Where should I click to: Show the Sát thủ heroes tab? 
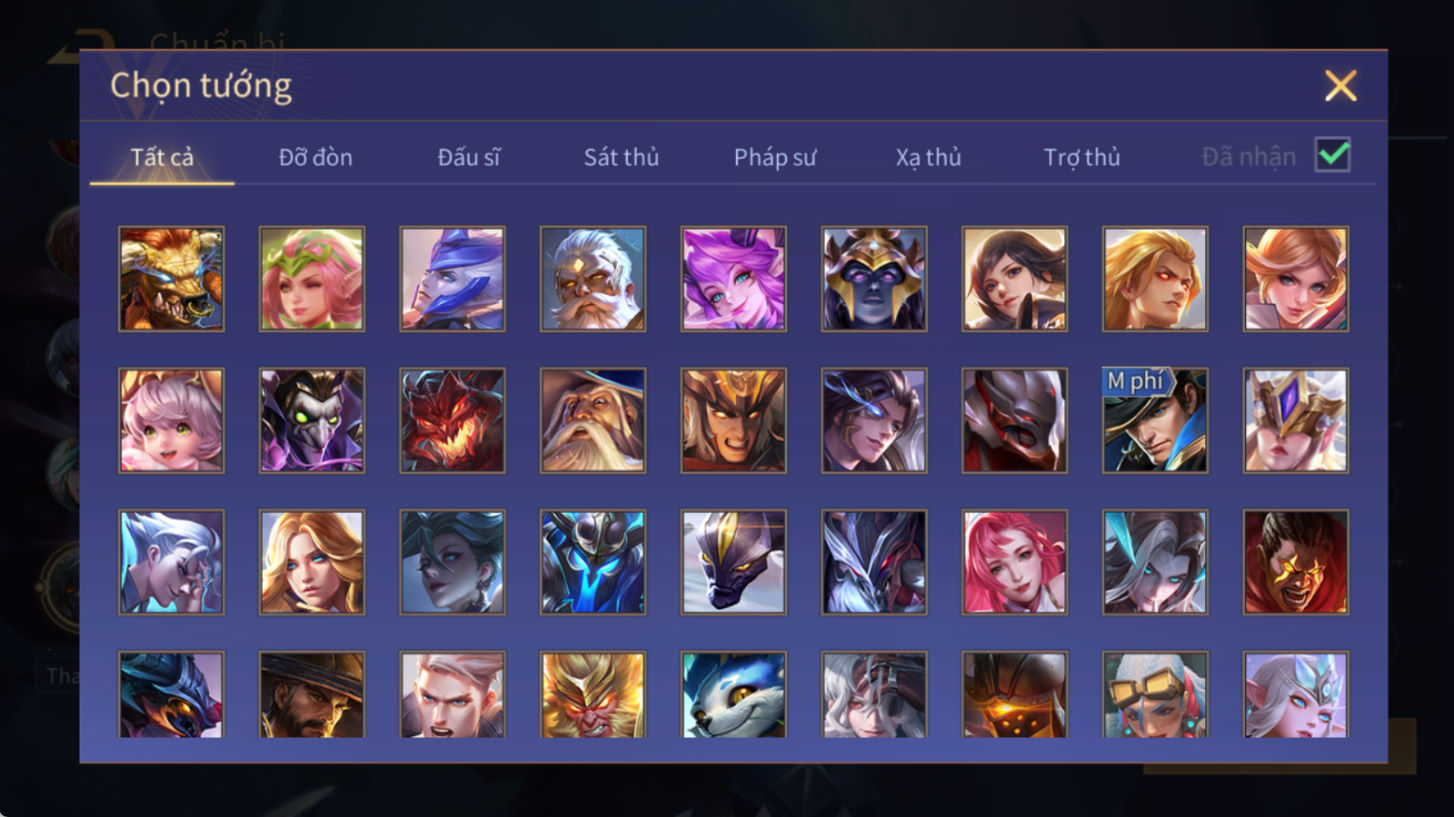click(621, 157)
